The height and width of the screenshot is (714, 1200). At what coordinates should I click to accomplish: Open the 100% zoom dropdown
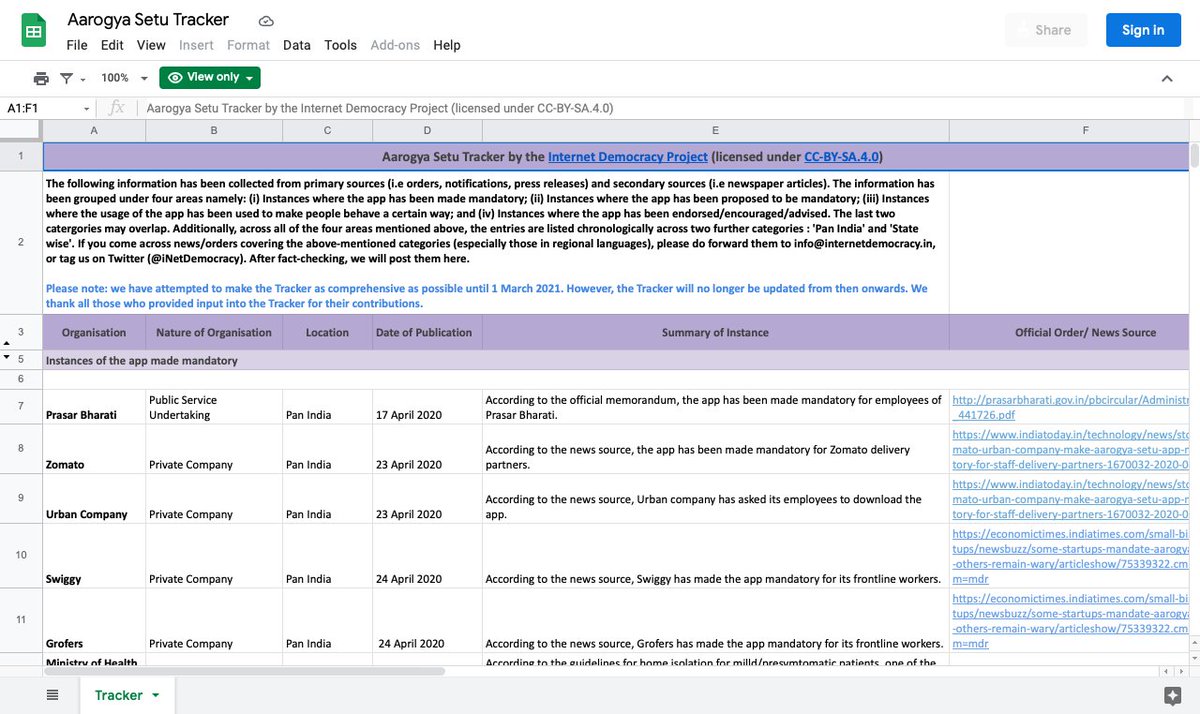(124, 78)
